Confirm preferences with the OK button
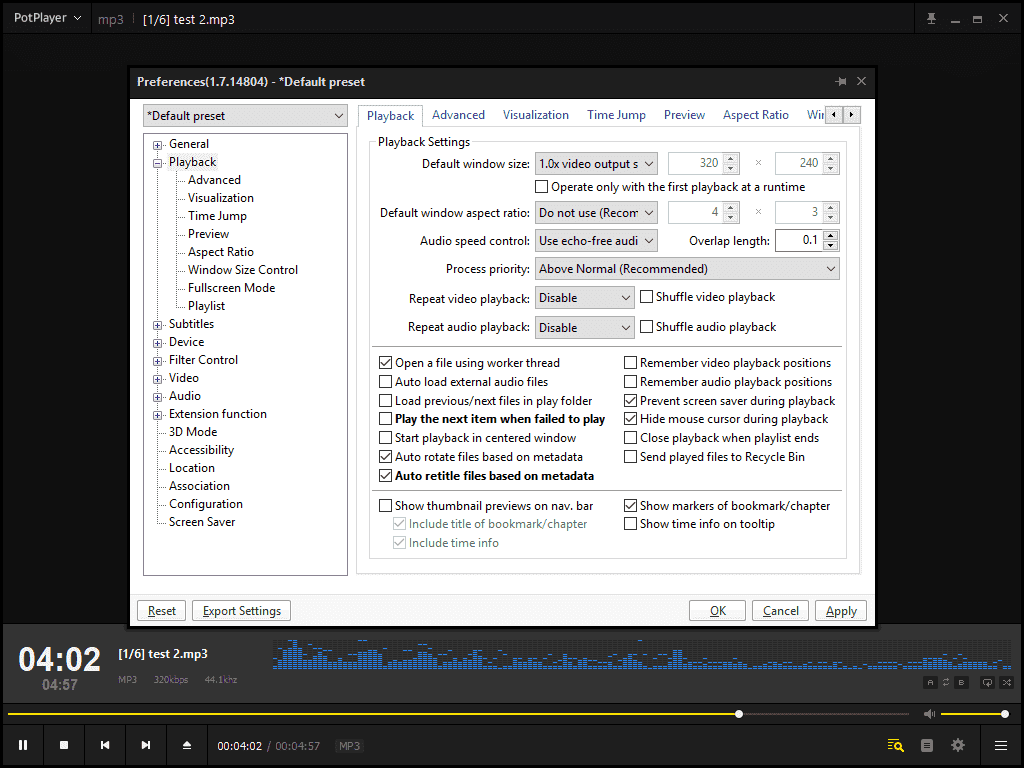This screenshot has height=768, width=1024. tap(717, 611)
